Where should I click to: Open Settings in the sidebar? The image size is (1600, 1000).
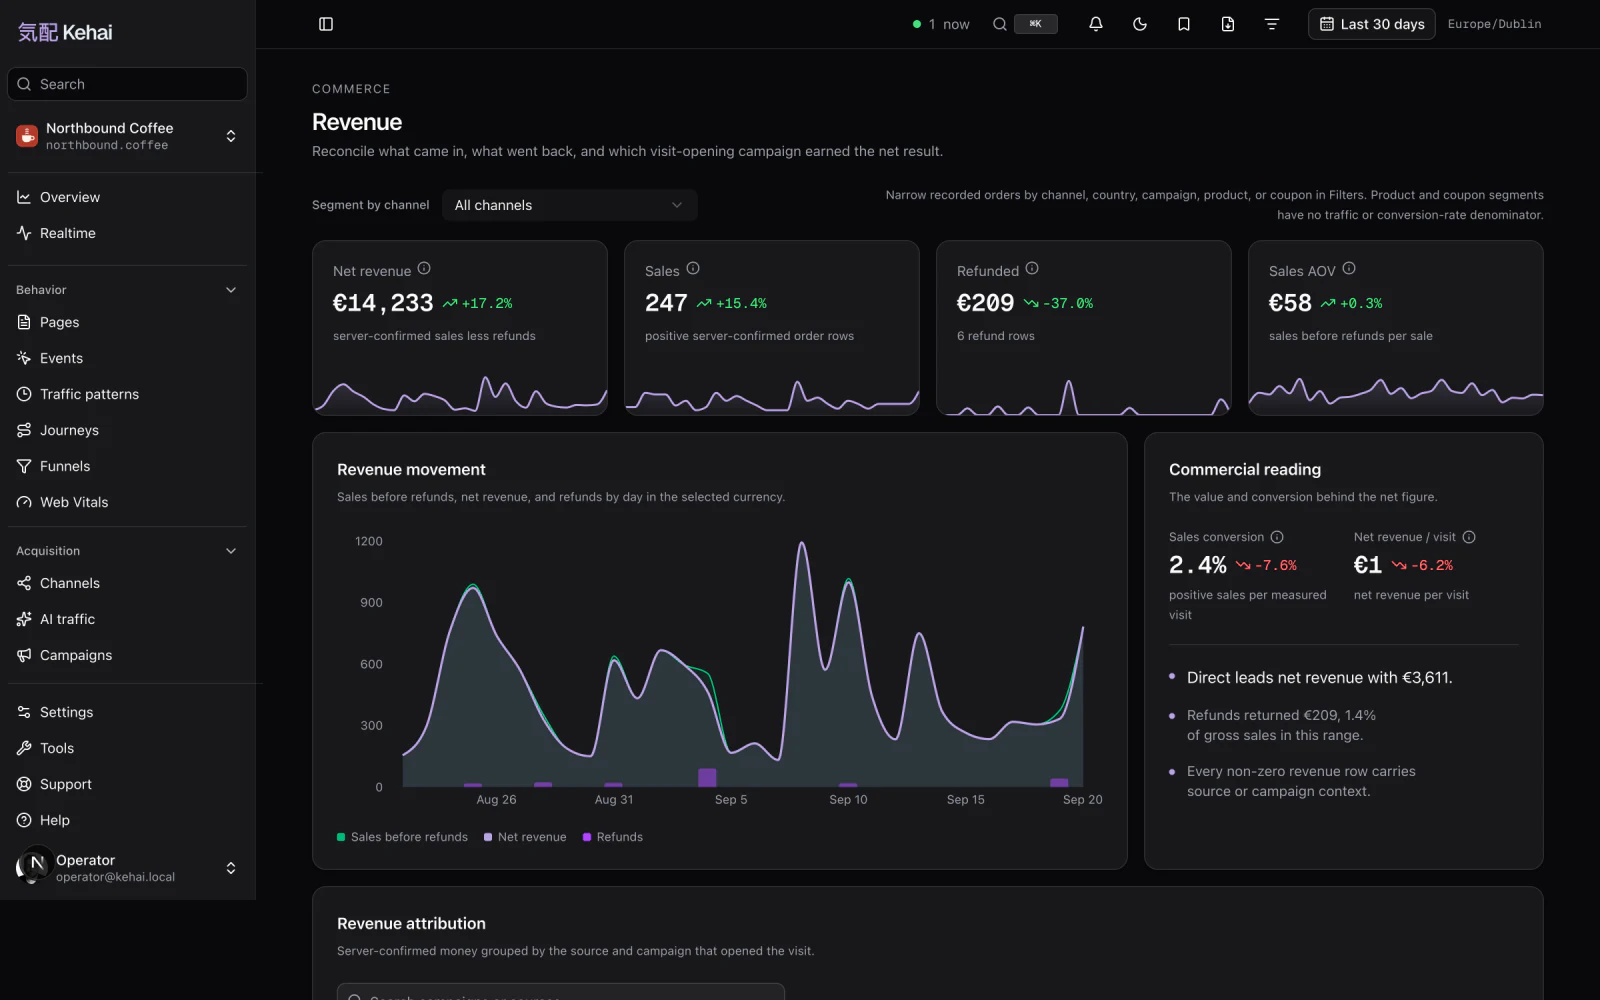coord(127,712)
